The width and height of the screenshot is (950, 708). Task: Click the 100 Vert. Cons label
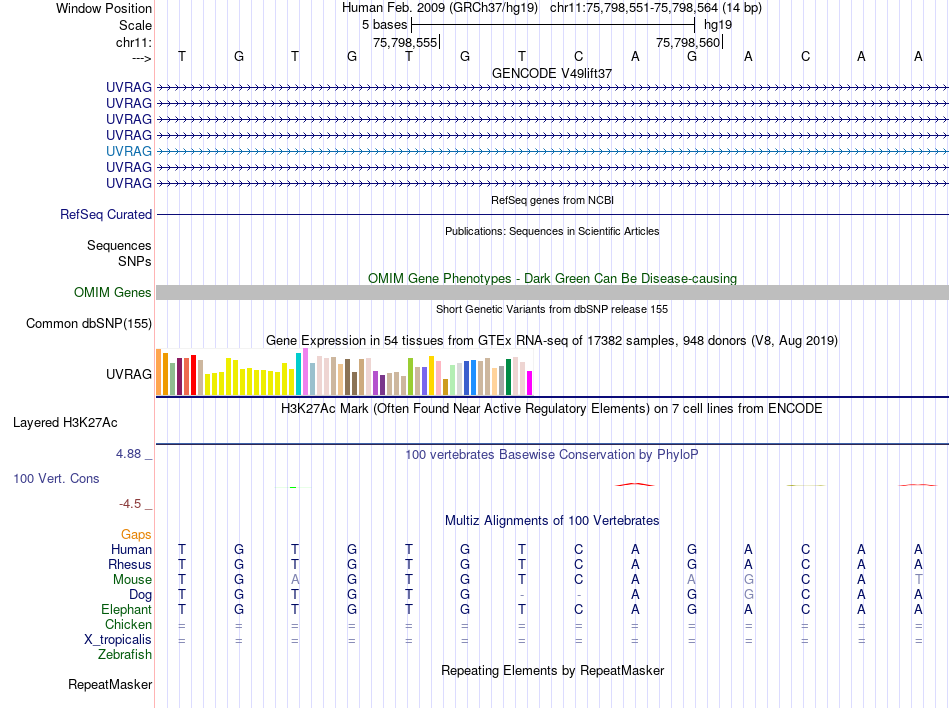(x=56, y=478)
